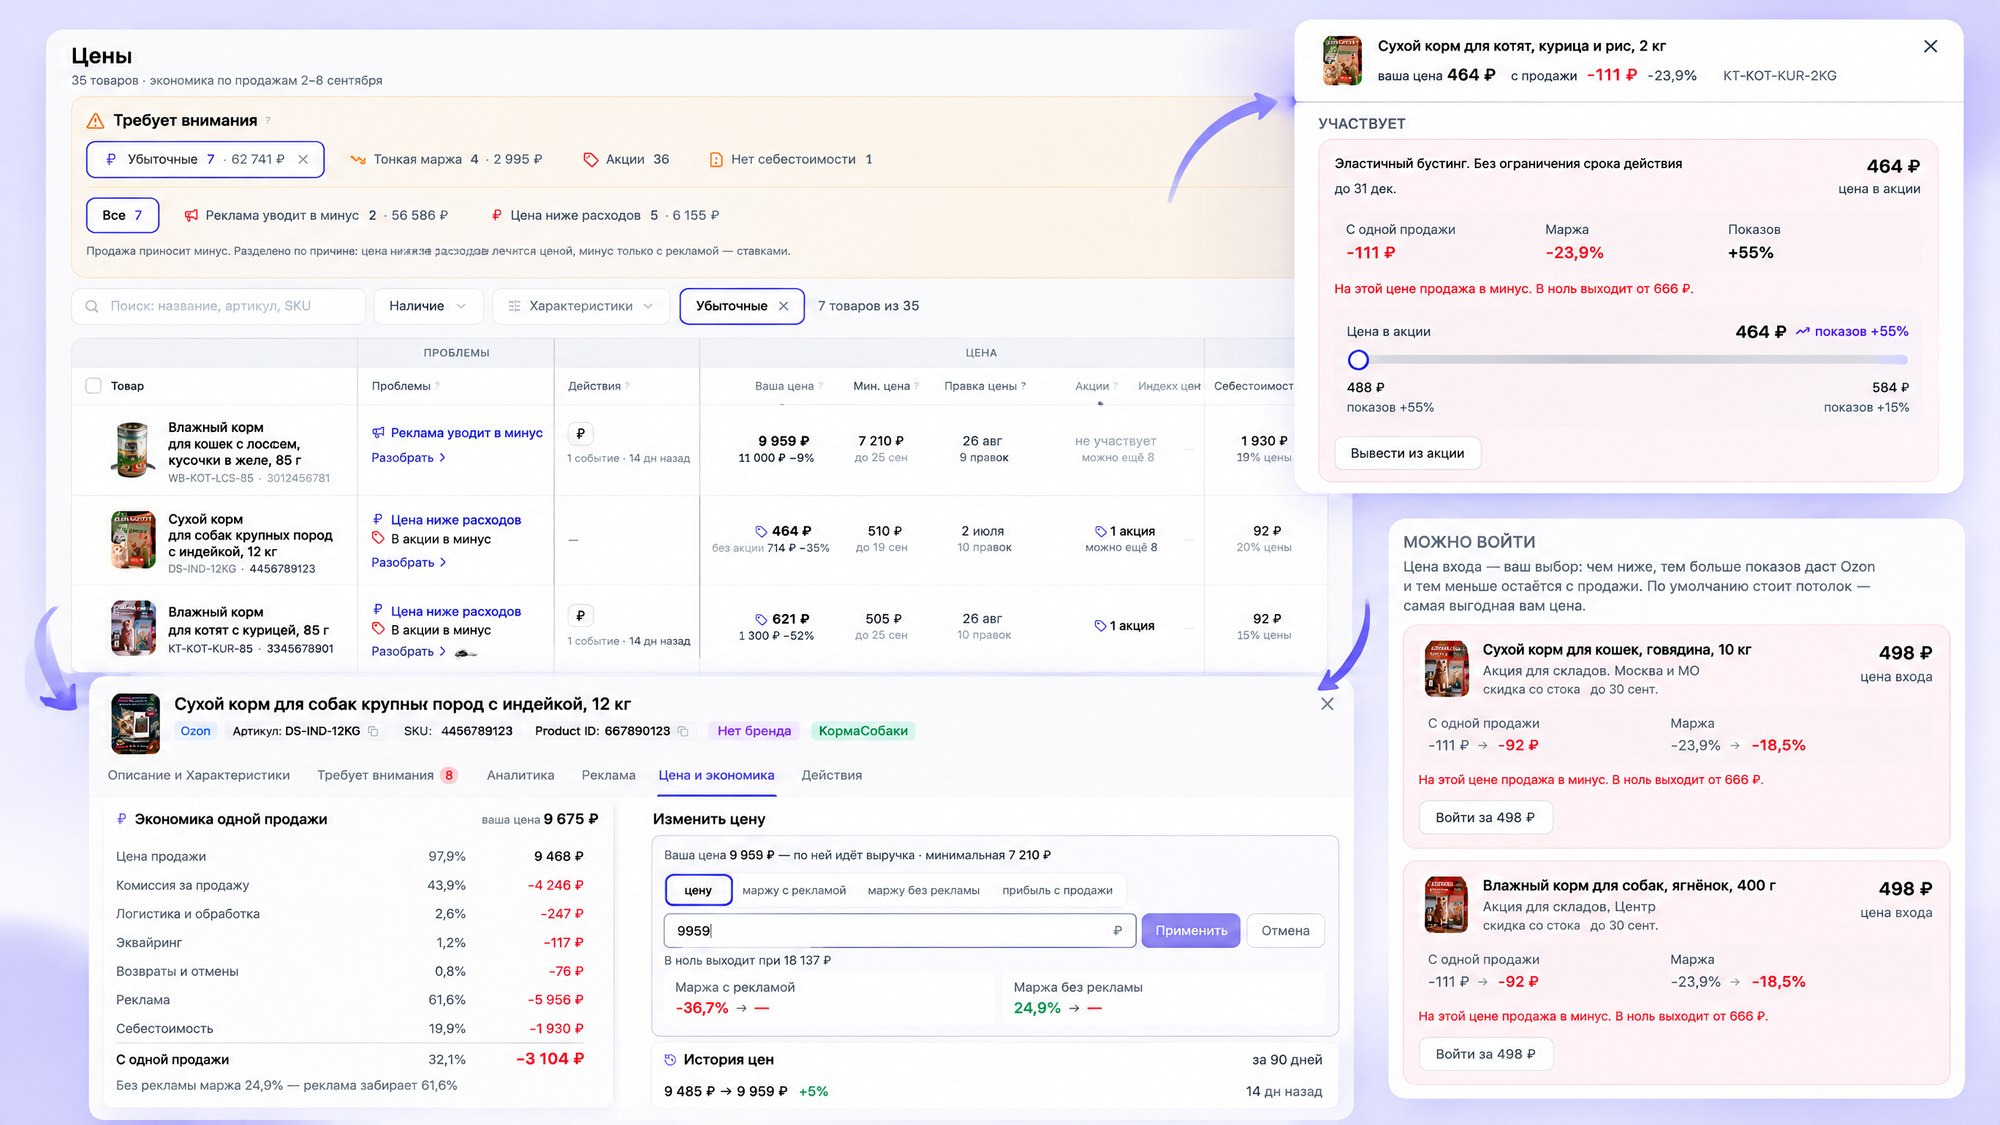Toggle the Тонкая маржа 4 filter
The width and height of the screenshot is (2000, 1125).
tap(446, 159)
